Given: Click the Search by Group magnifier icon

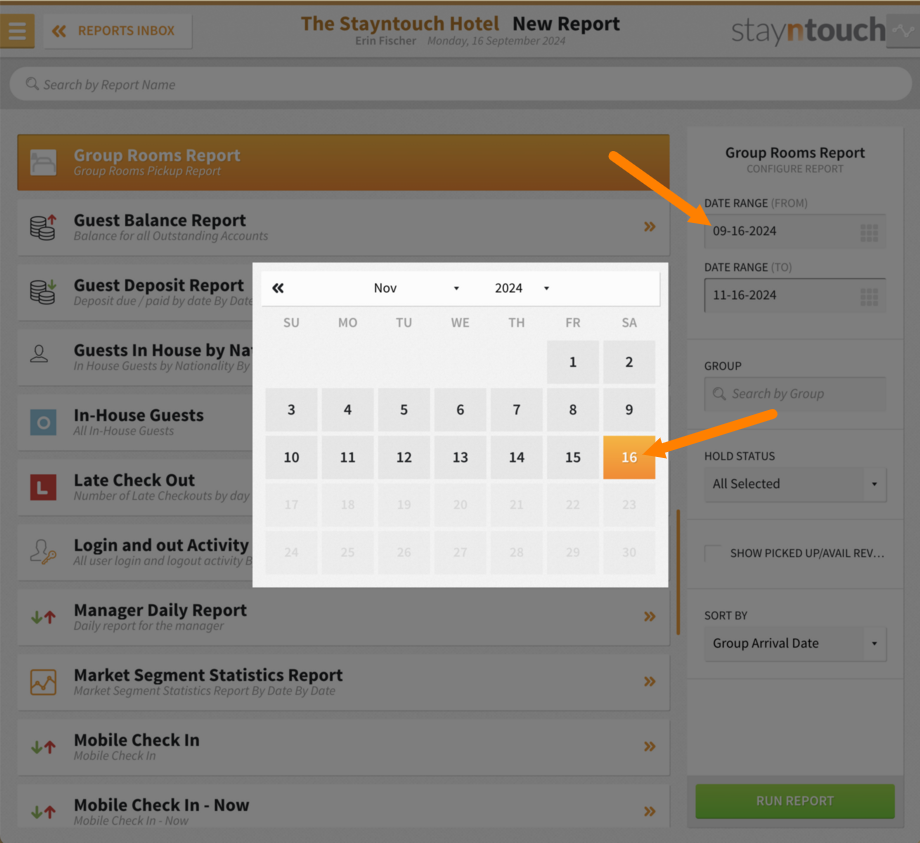Looking at the screenshot, I should point(719,394).
